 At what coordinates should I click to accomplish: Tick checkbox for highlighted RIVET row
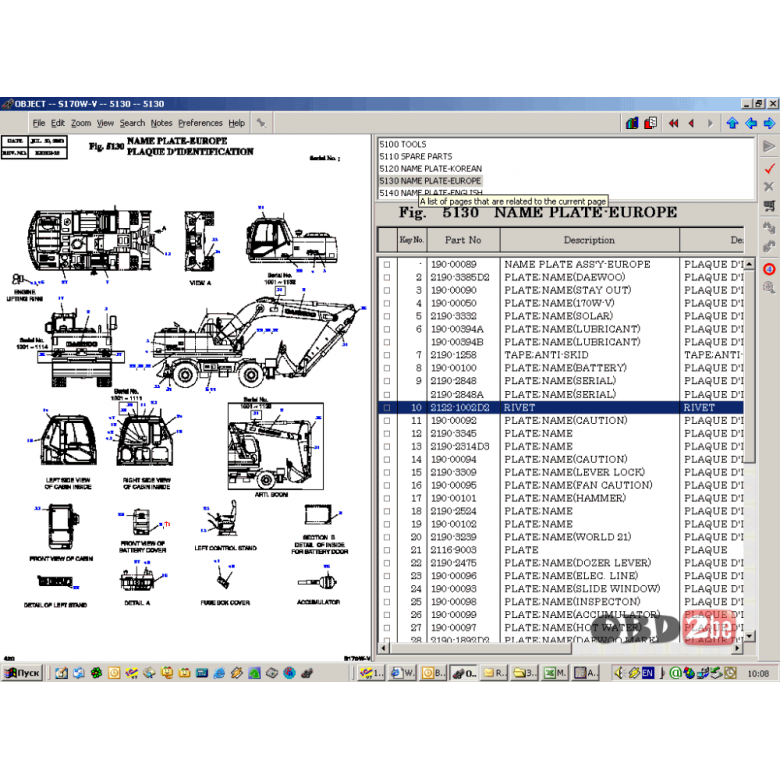coord(387,408)
